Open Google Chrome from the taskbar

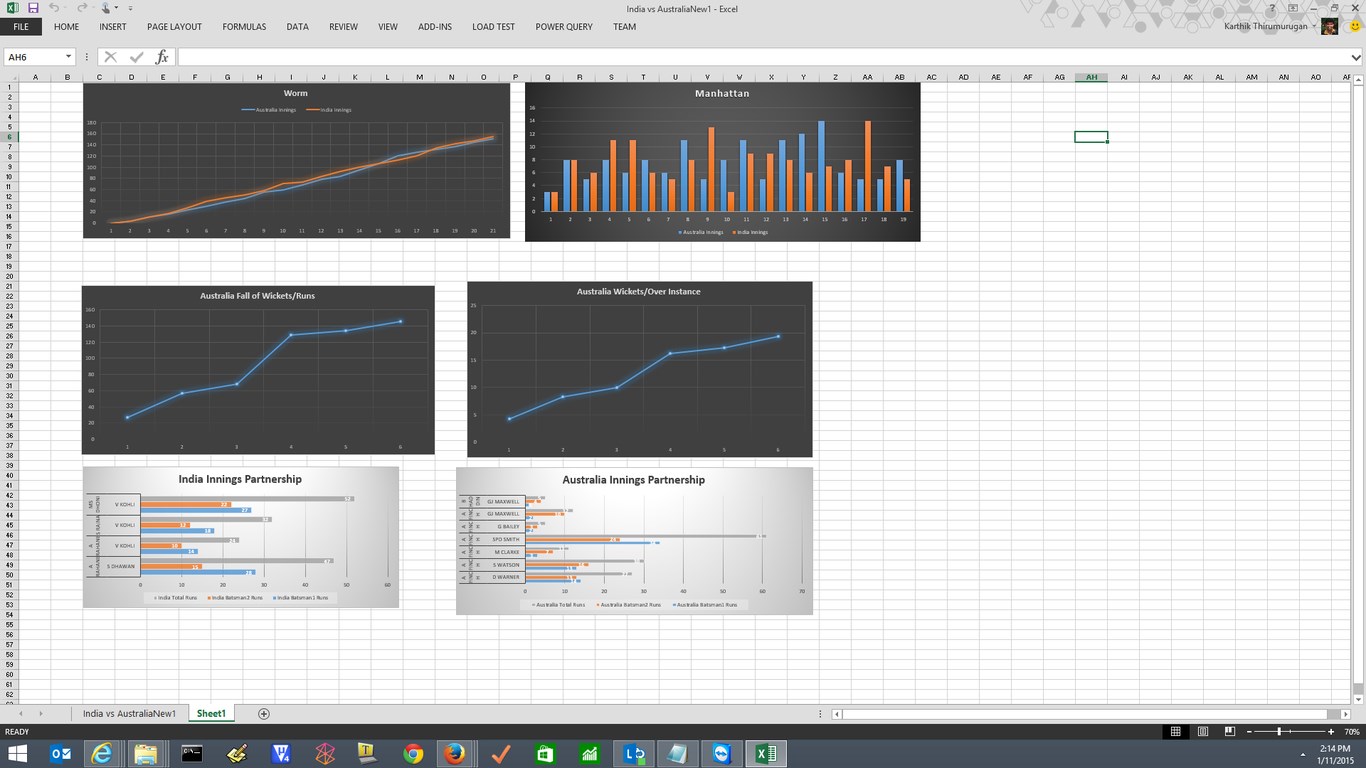click(413, 753)
